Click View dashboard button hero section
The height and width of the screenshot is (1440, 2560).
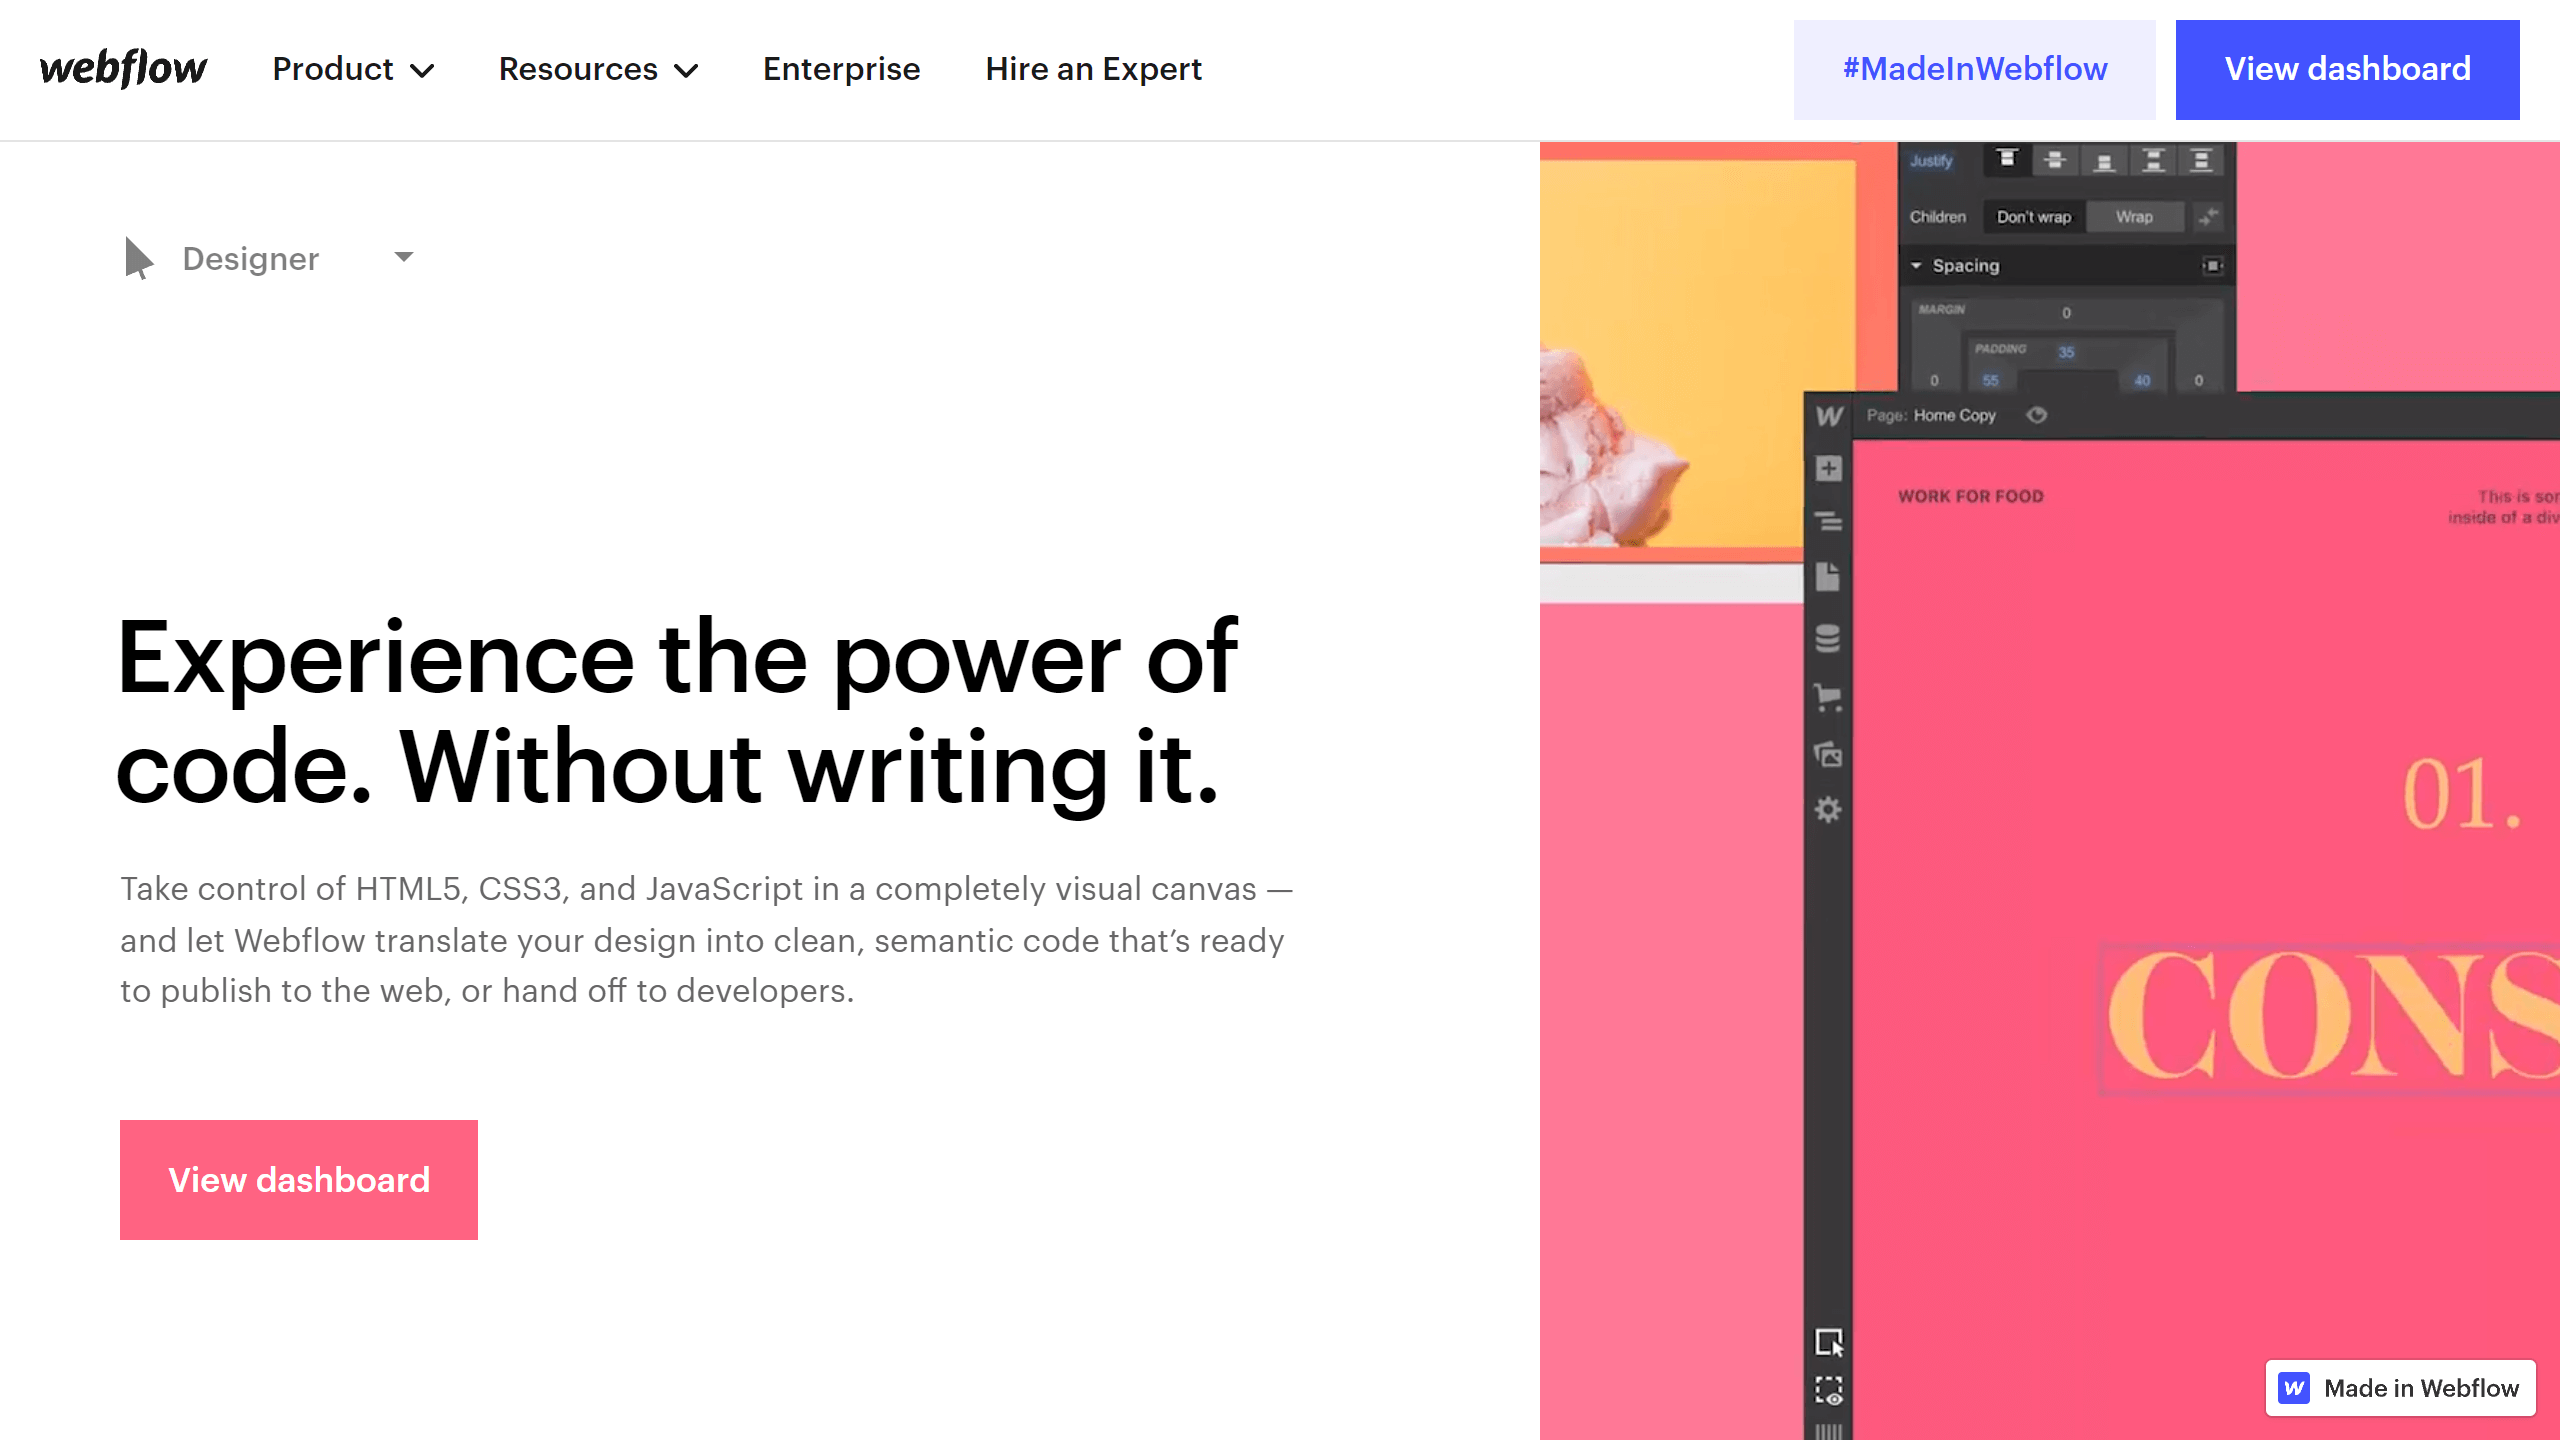click(x=299, y=1180)
